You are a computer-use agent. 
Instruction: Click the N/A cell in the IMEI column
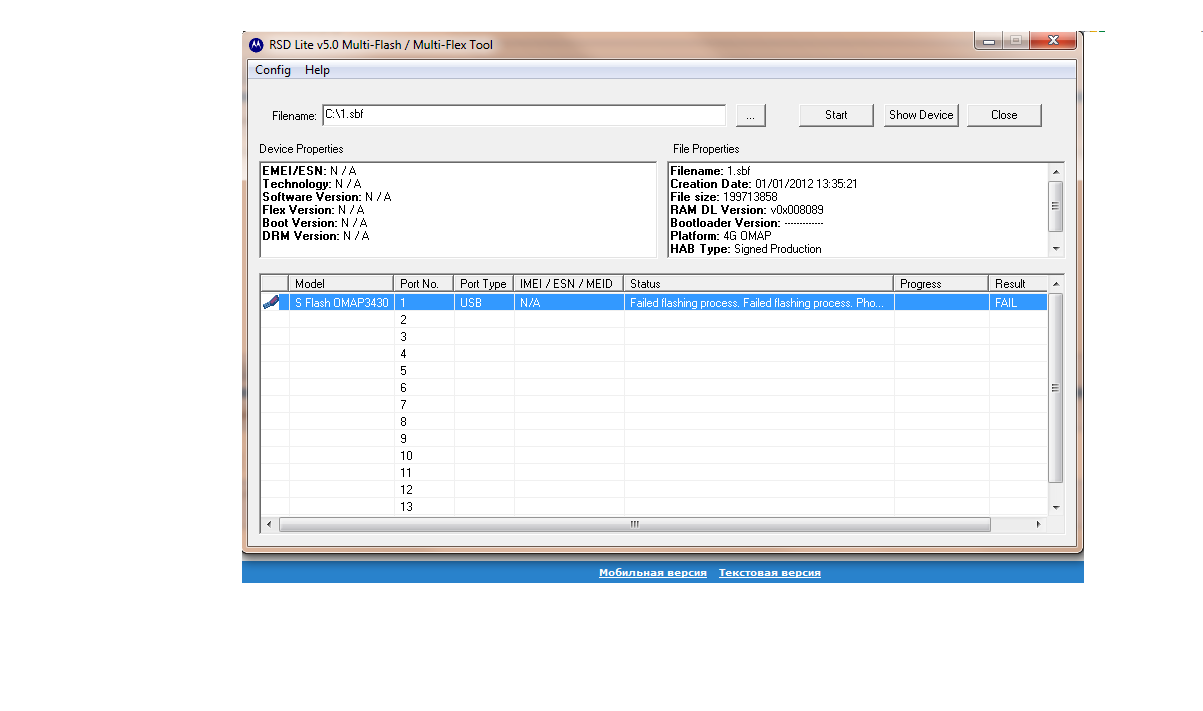click(x=569, y=302)
